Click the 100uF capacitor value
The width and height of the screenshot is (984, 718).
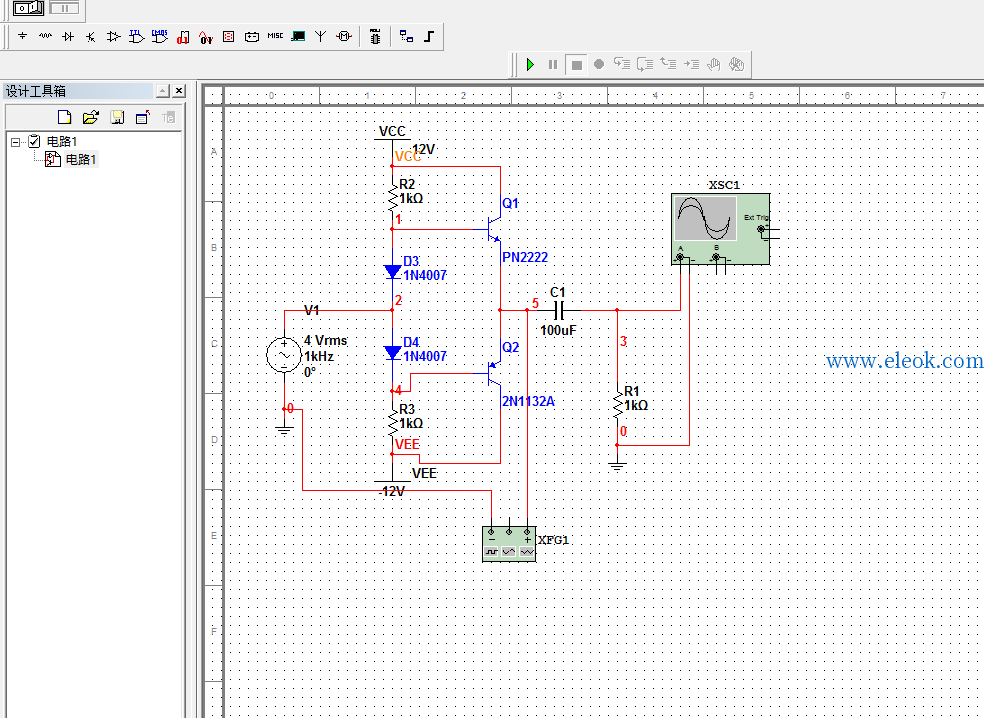pos(558,330)
